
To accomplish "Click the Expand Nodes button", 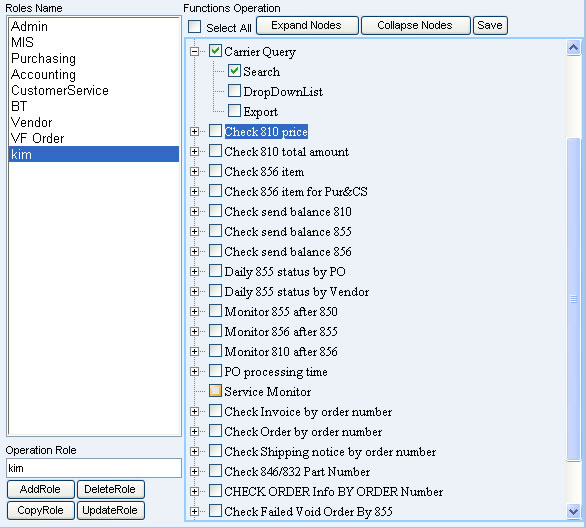I will [307, 25].
